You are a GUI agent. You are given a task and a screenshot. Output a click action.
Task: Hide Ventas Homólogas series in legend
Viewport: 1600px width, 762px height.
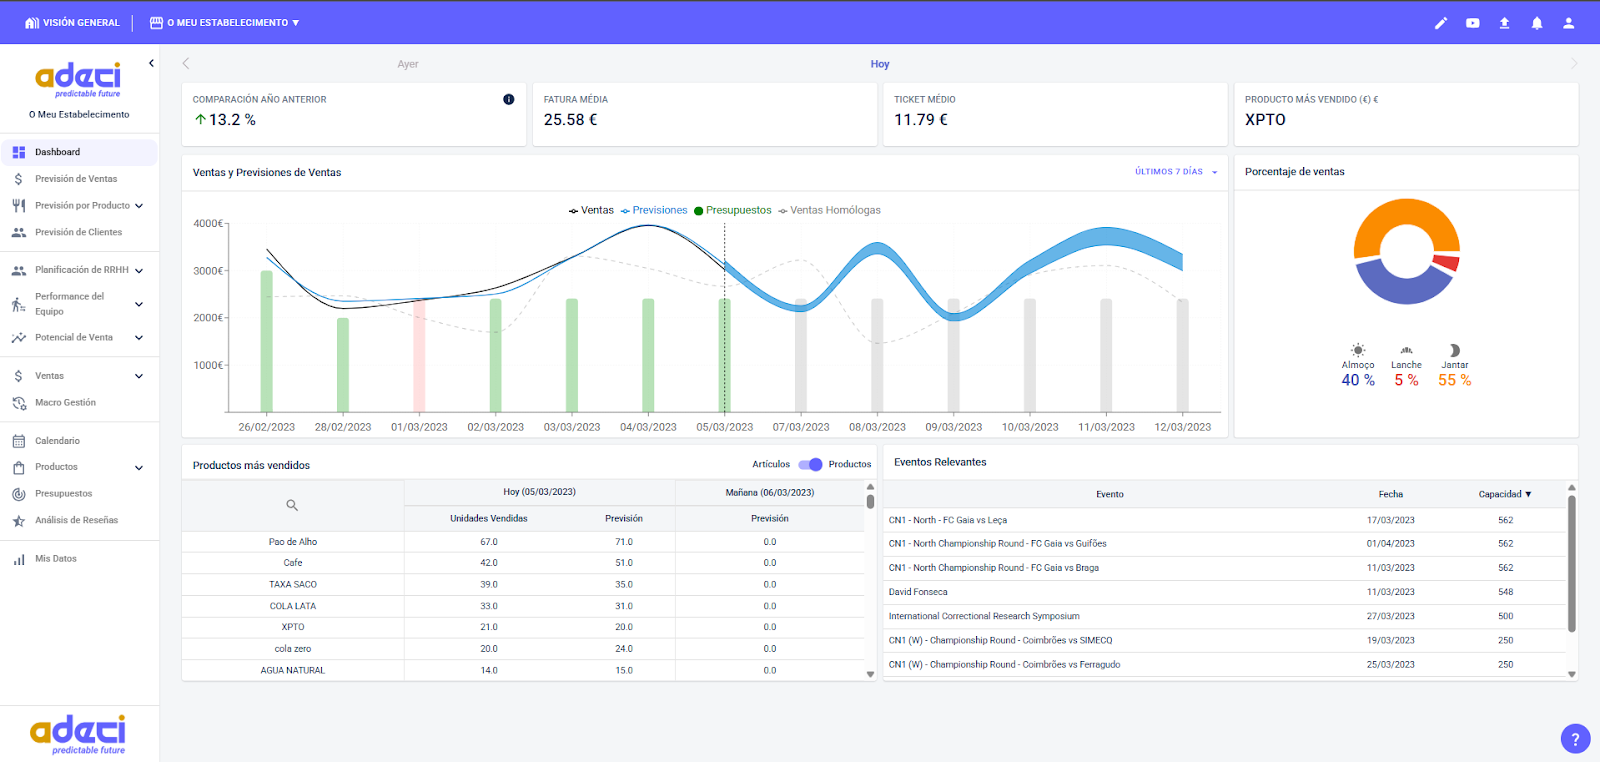(x=829, y=210)
